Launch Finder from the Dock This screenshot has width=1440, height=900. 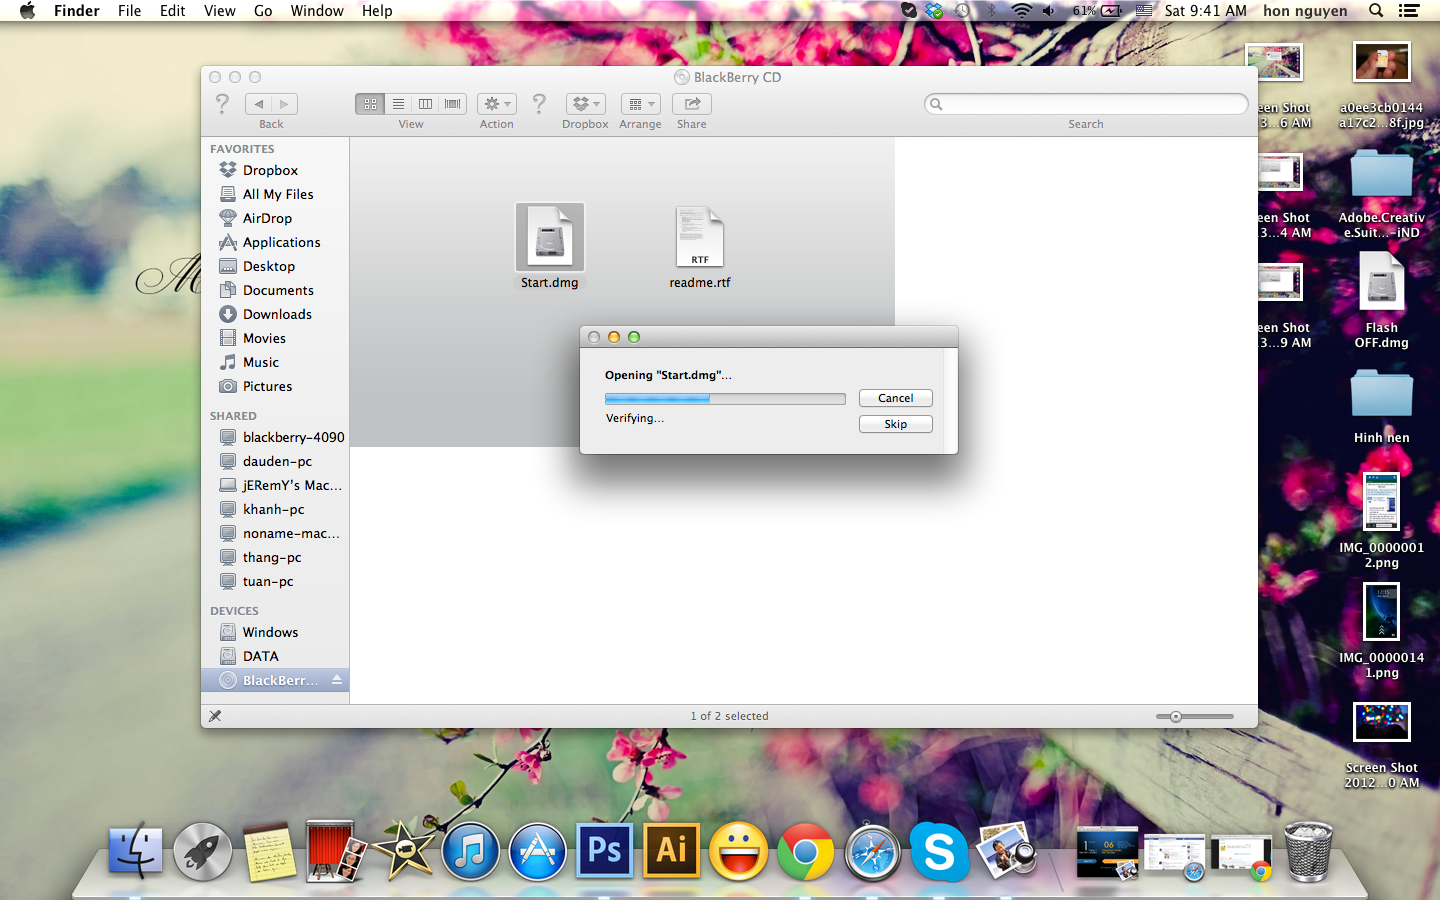tap(135, 851)
